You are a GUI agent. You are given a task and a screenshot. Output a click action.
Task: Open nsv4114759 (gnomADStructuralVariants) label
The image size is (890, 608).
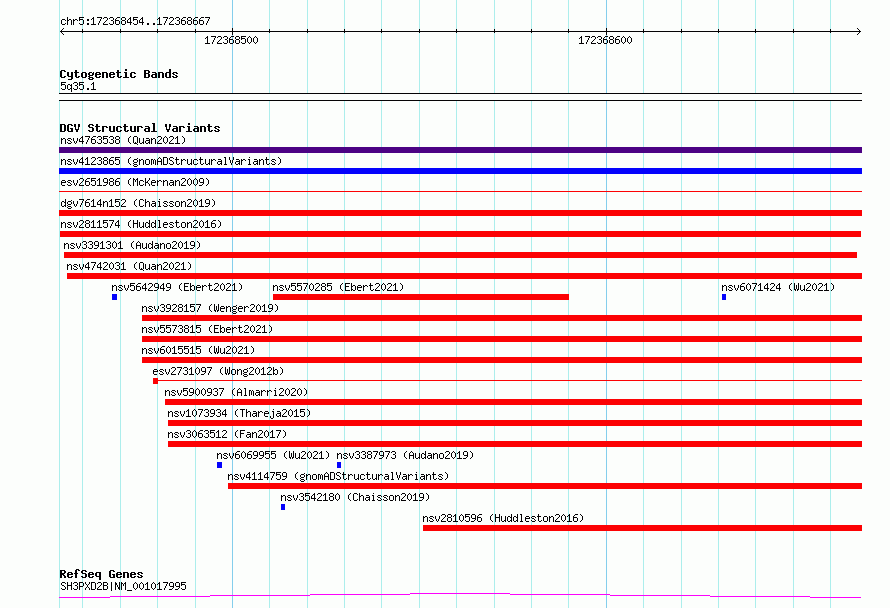tap(338, 476)
